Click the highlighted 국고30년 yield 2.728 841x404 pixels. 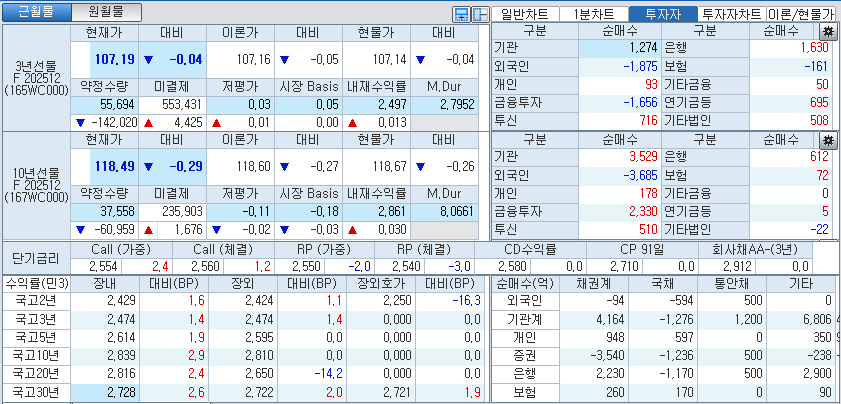pyautogui.click(x=121, y=393)
